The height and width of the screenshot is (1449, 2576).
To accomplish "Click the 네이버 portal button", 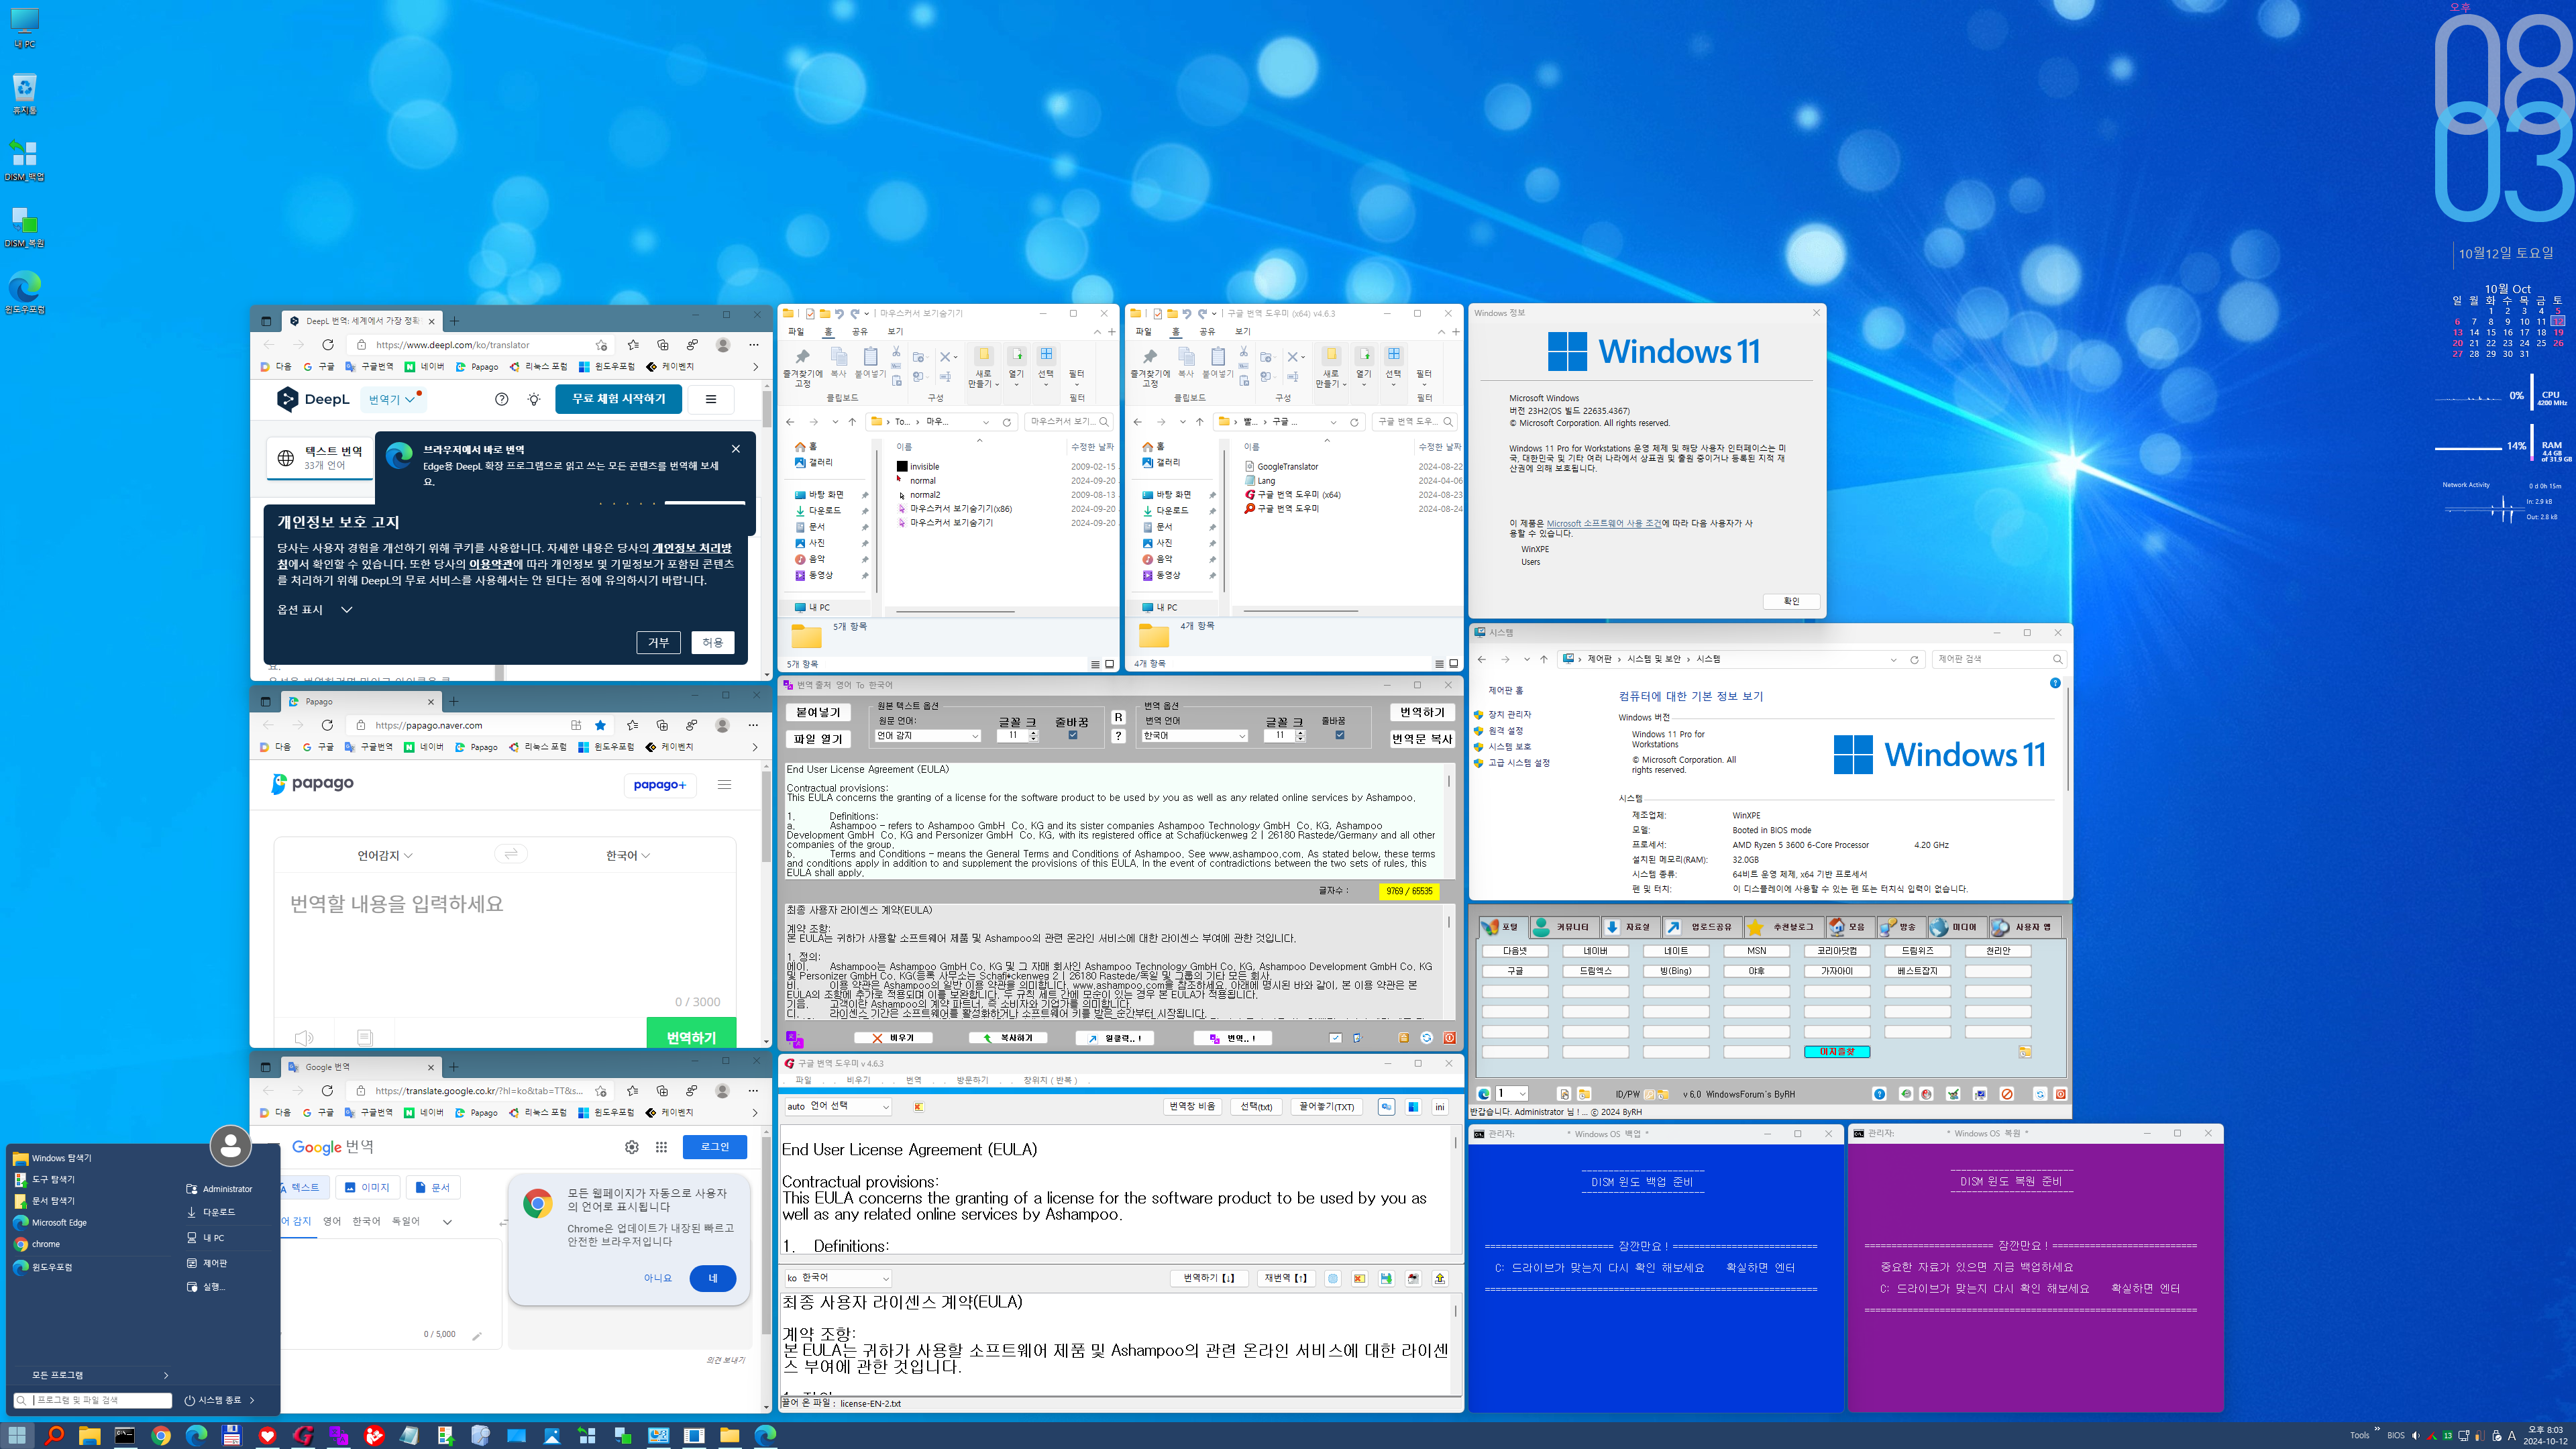I will pyautogui.click(x=1595, y=951).
